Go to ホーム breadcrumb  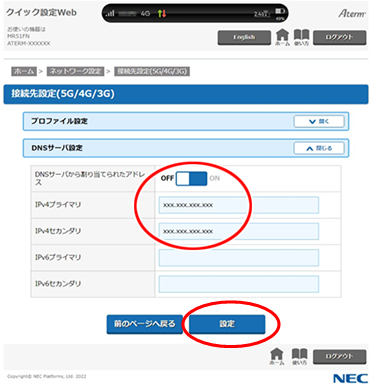coord(24,71)
